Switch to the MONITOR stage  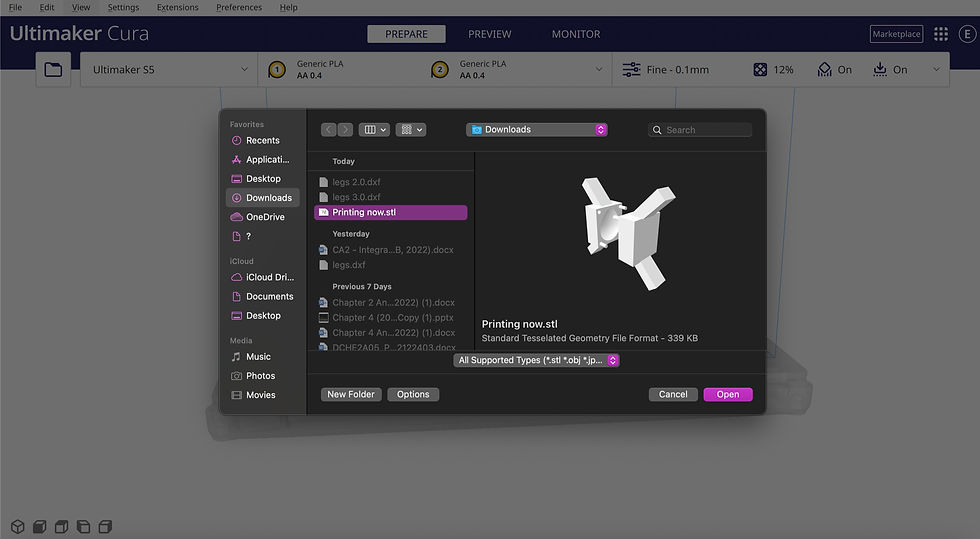[x=576, y=34]
